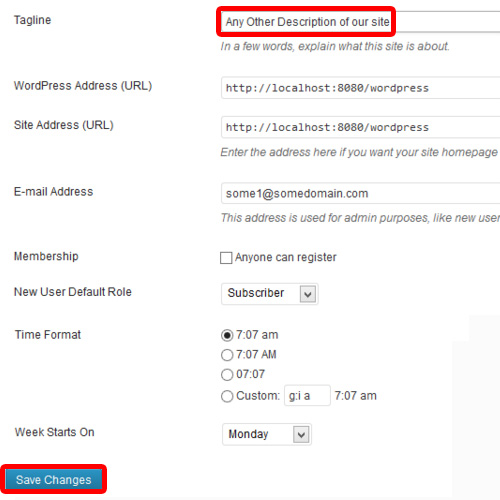Click the Site Address URL input
This screenshot has width=500, height=500.
tap(360, 127)
